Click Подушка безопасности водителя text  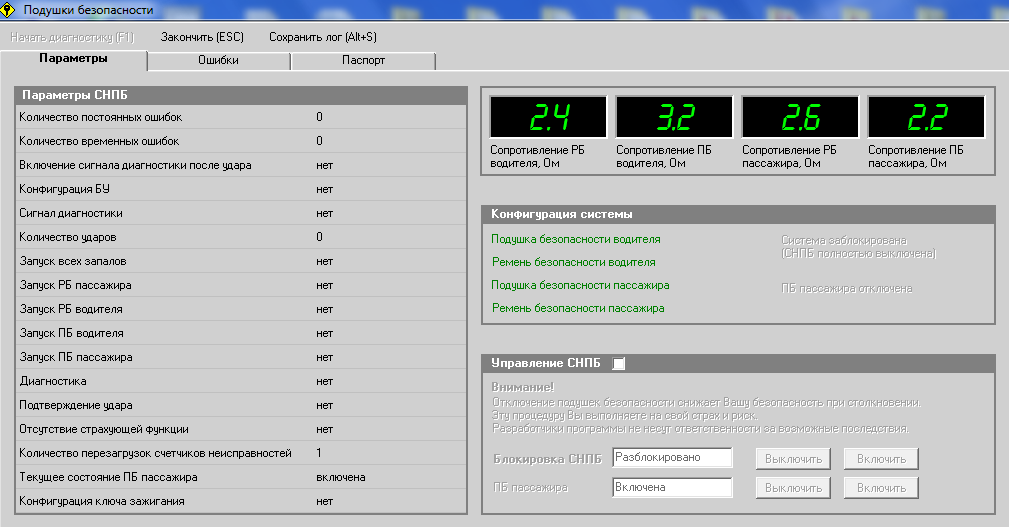576,239
